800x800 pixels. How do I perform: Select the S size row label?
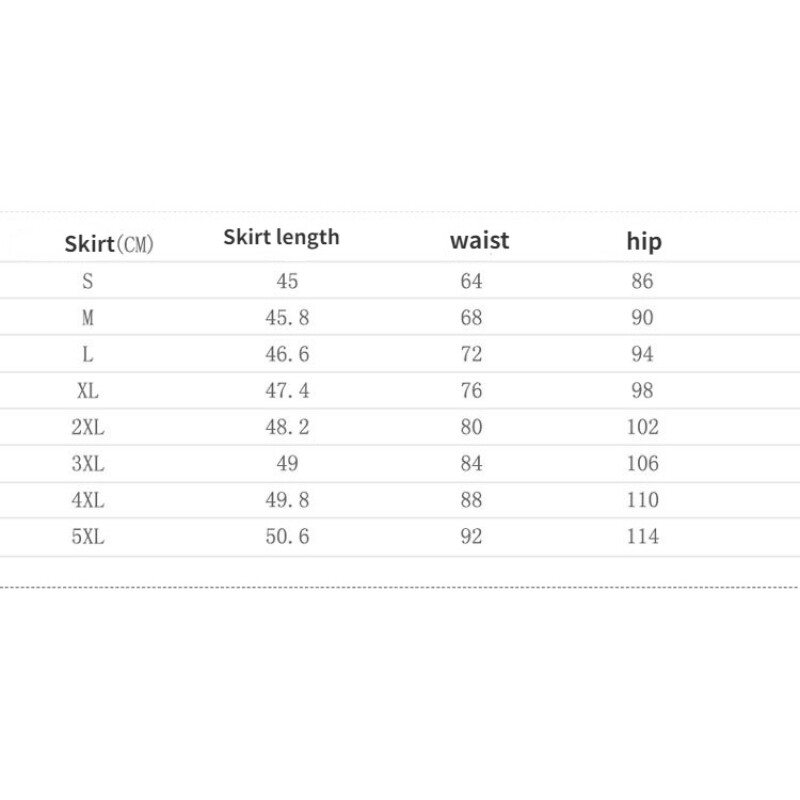point(88,282)
